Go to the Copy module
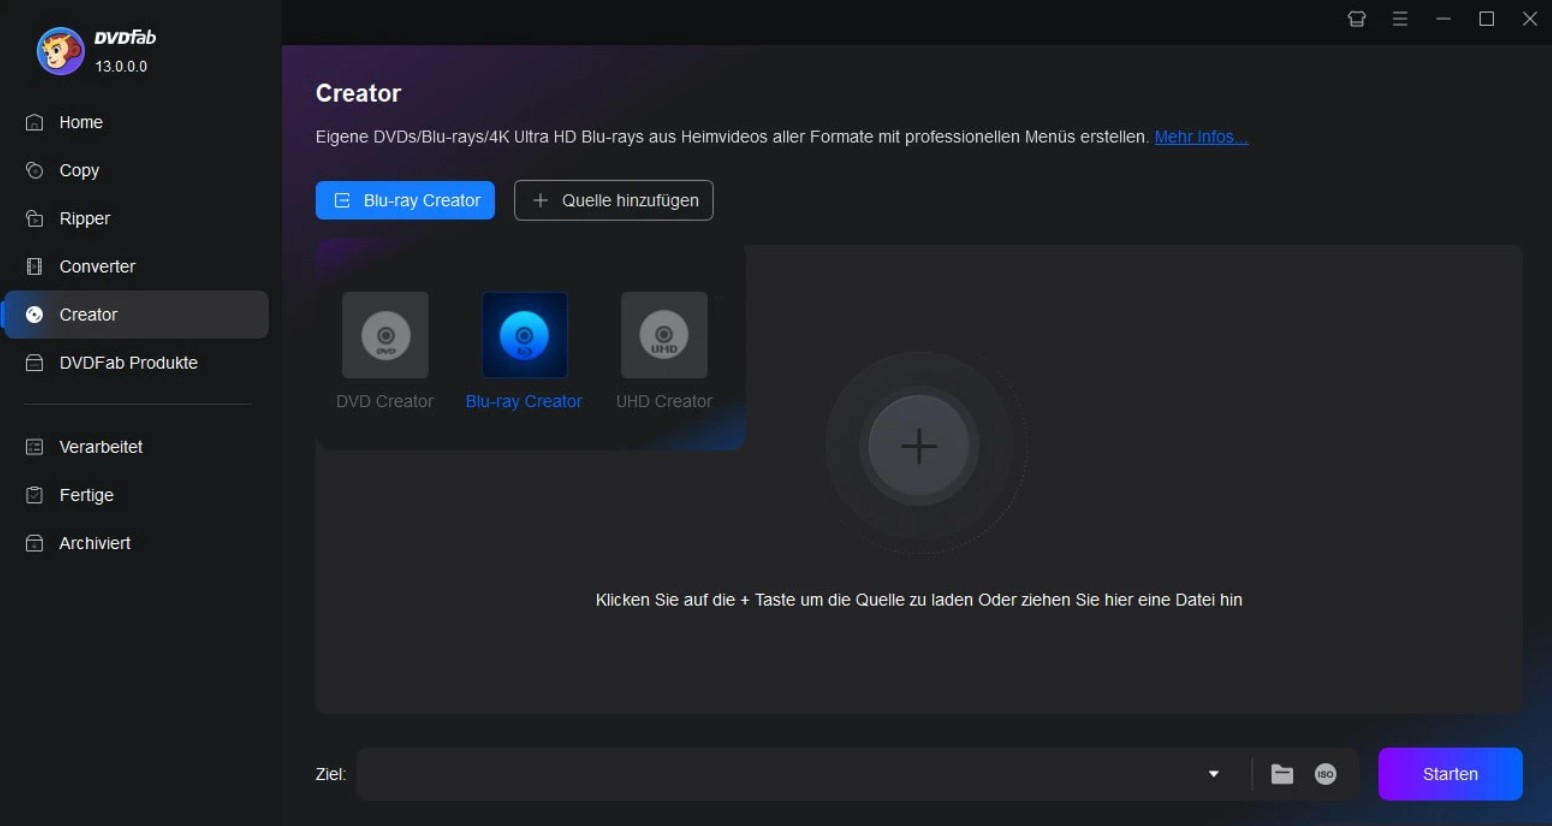1552x826 pixels. [136, 170]
